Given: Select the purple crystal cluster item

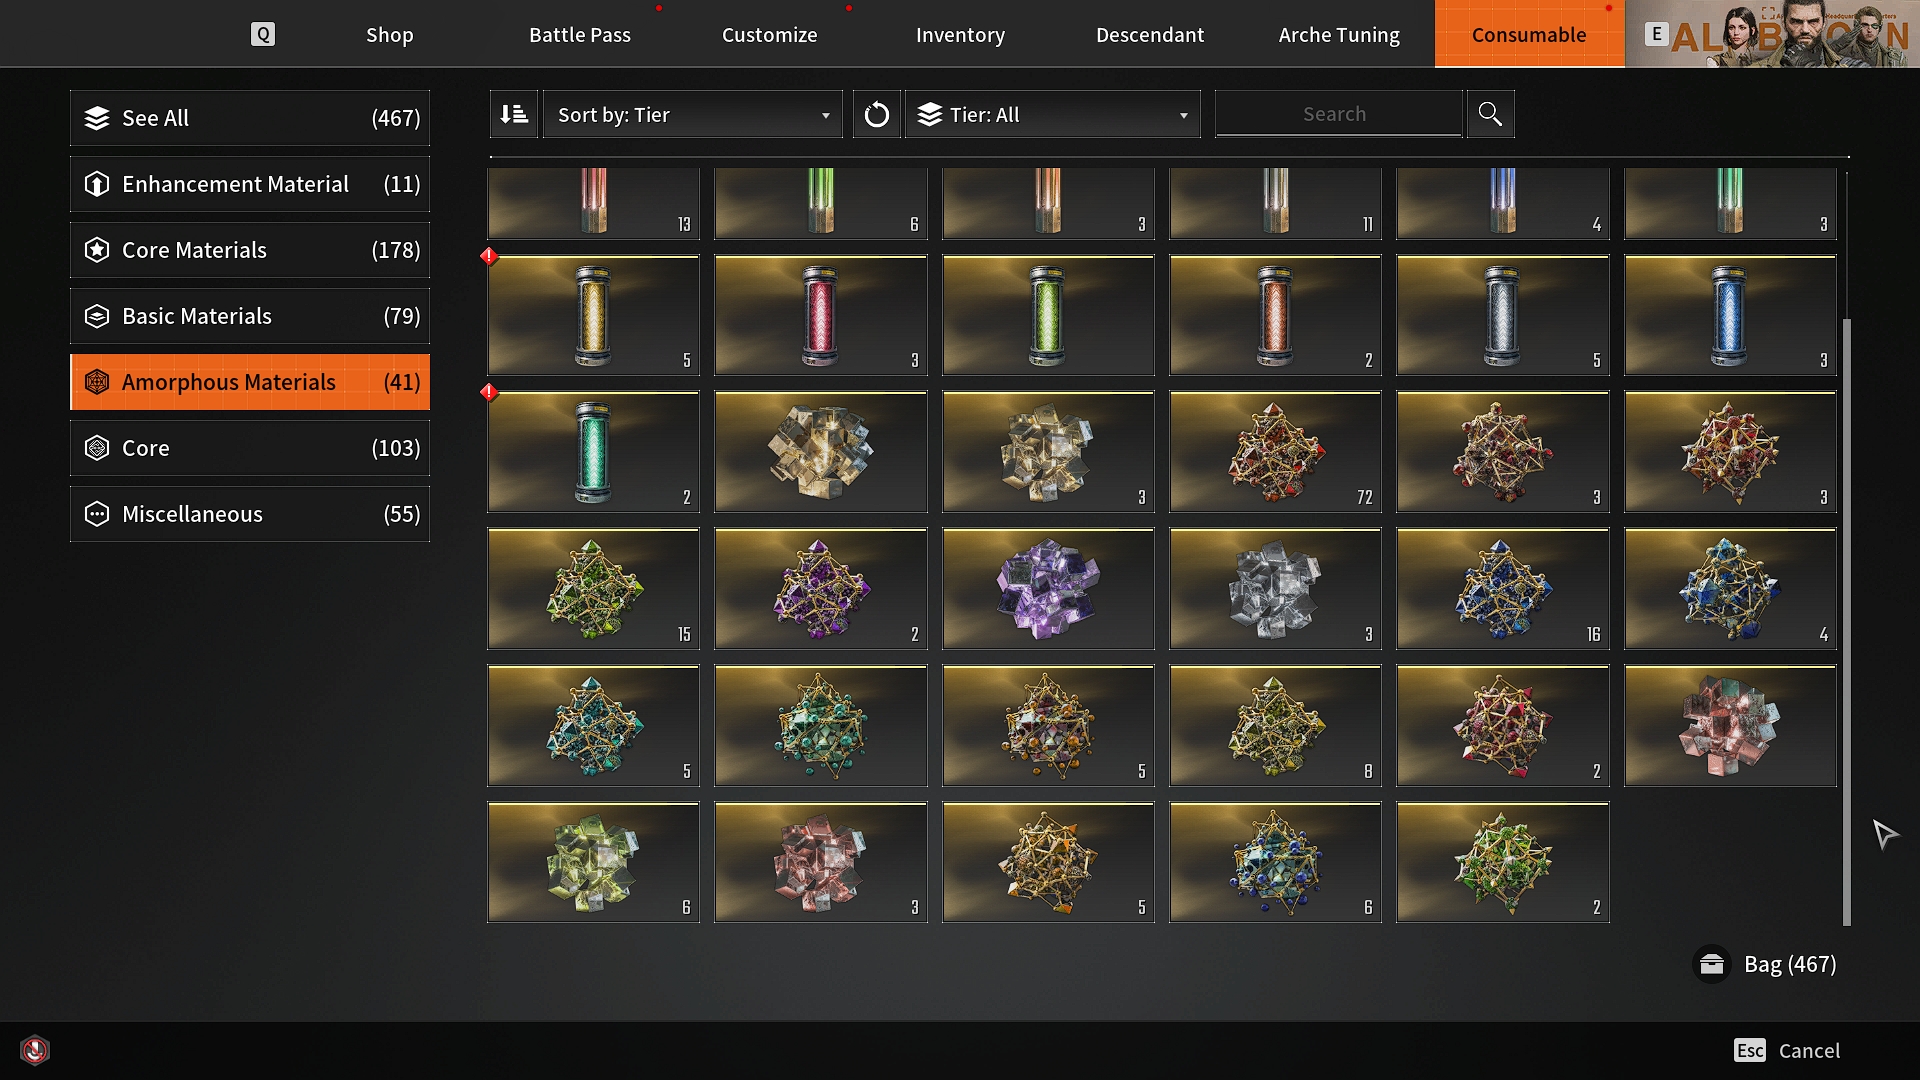Looking at the screenshot, I should (x=1048, y=588).
